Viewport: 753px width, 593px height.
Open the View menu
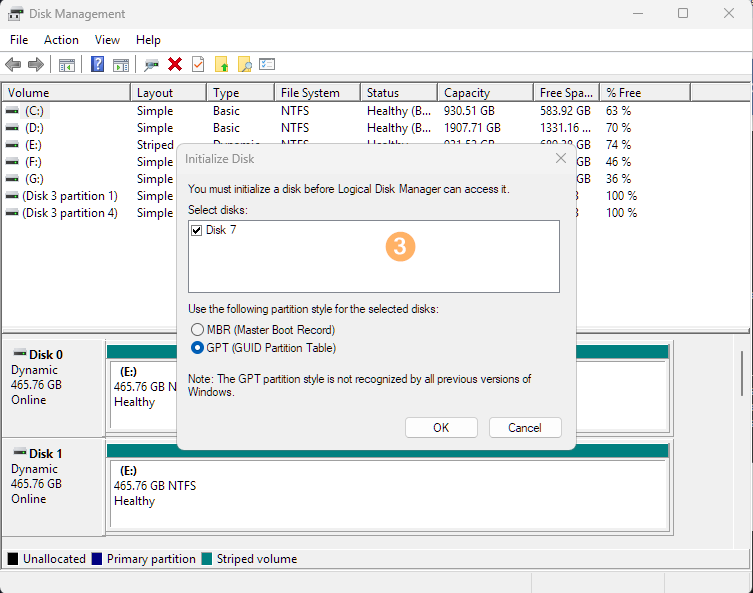click(x=107, y=40)
